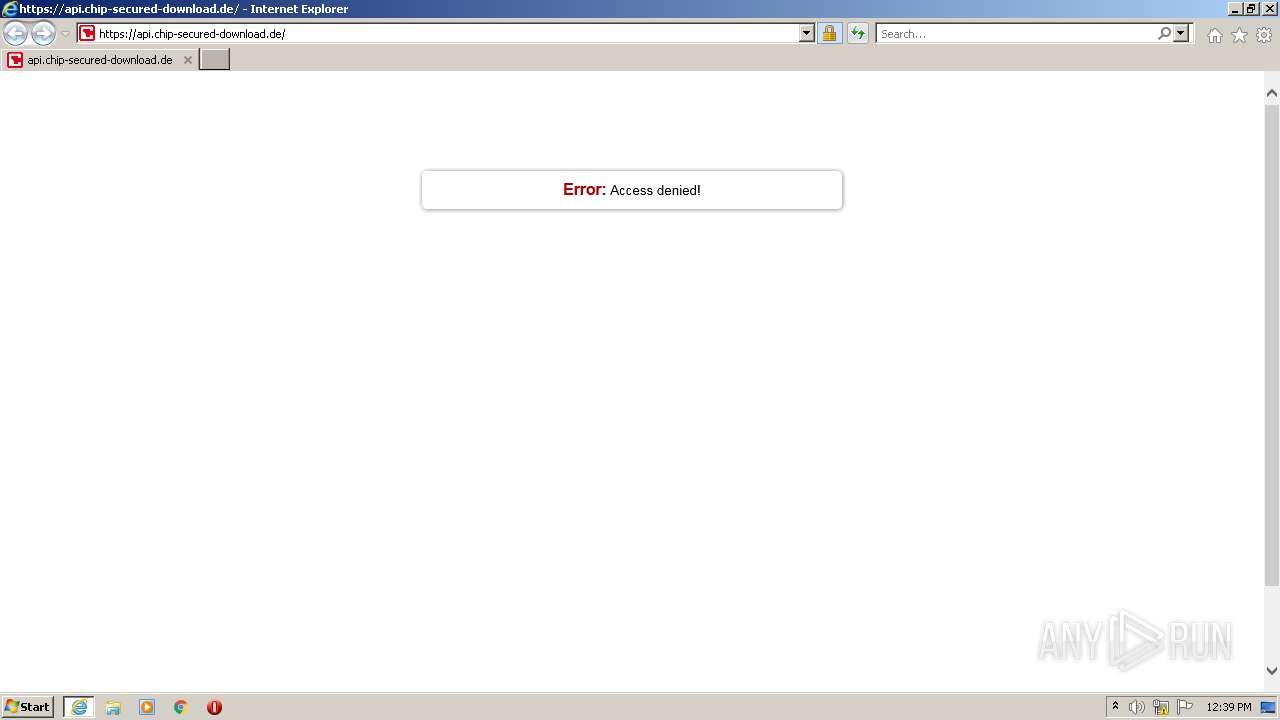Click the browser Back arrow button
The width and height of the screenshot is (1280, 720).
15,33
